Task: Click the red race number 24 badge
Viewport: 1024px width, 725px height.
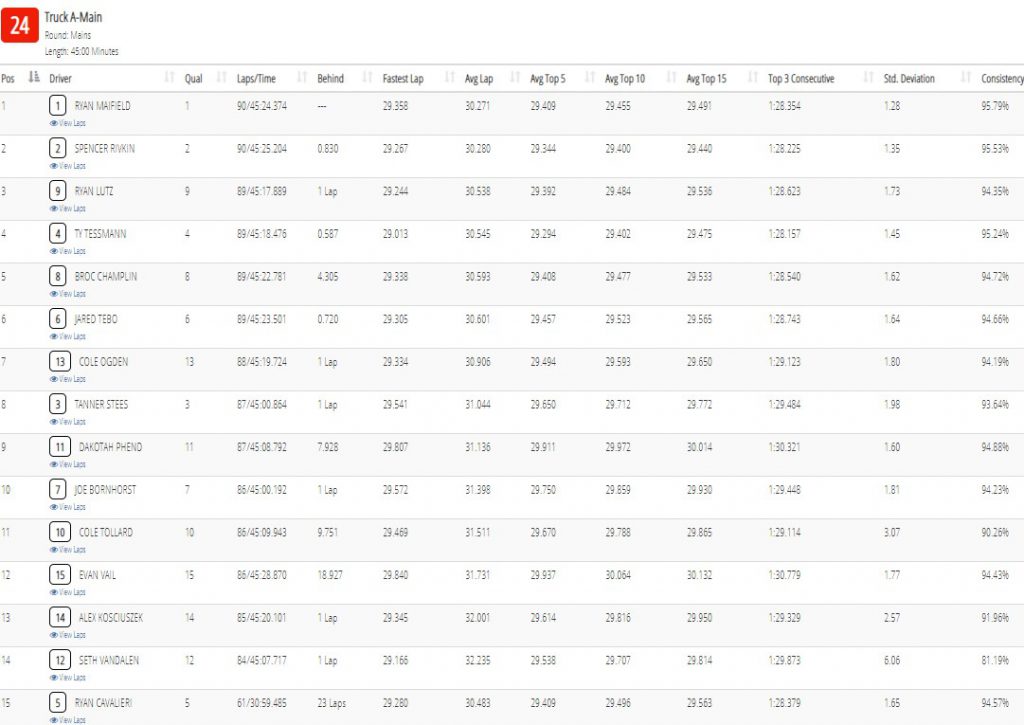Action: tap(20, 25)
